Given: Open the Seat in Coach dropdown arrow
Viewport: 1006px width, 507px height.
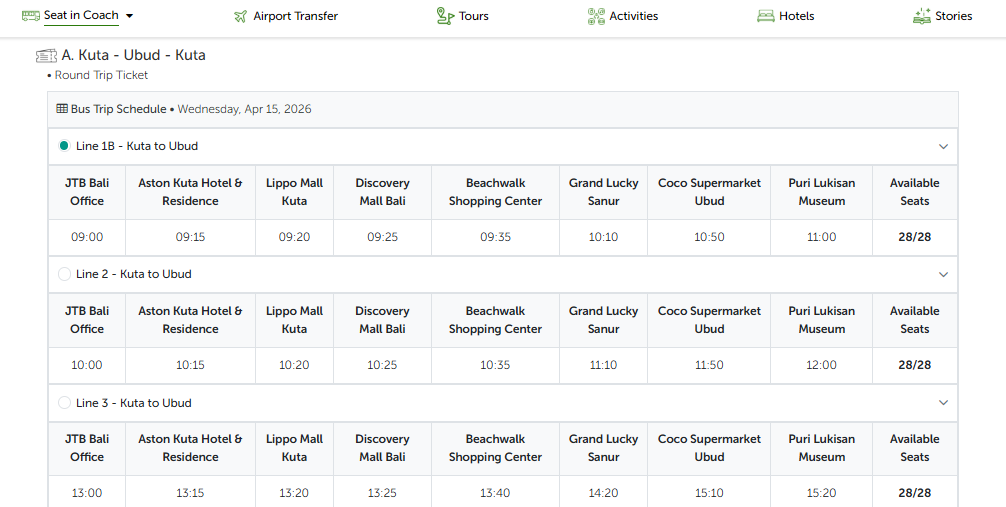Looking at the screenshot, I should coord(130,16).
